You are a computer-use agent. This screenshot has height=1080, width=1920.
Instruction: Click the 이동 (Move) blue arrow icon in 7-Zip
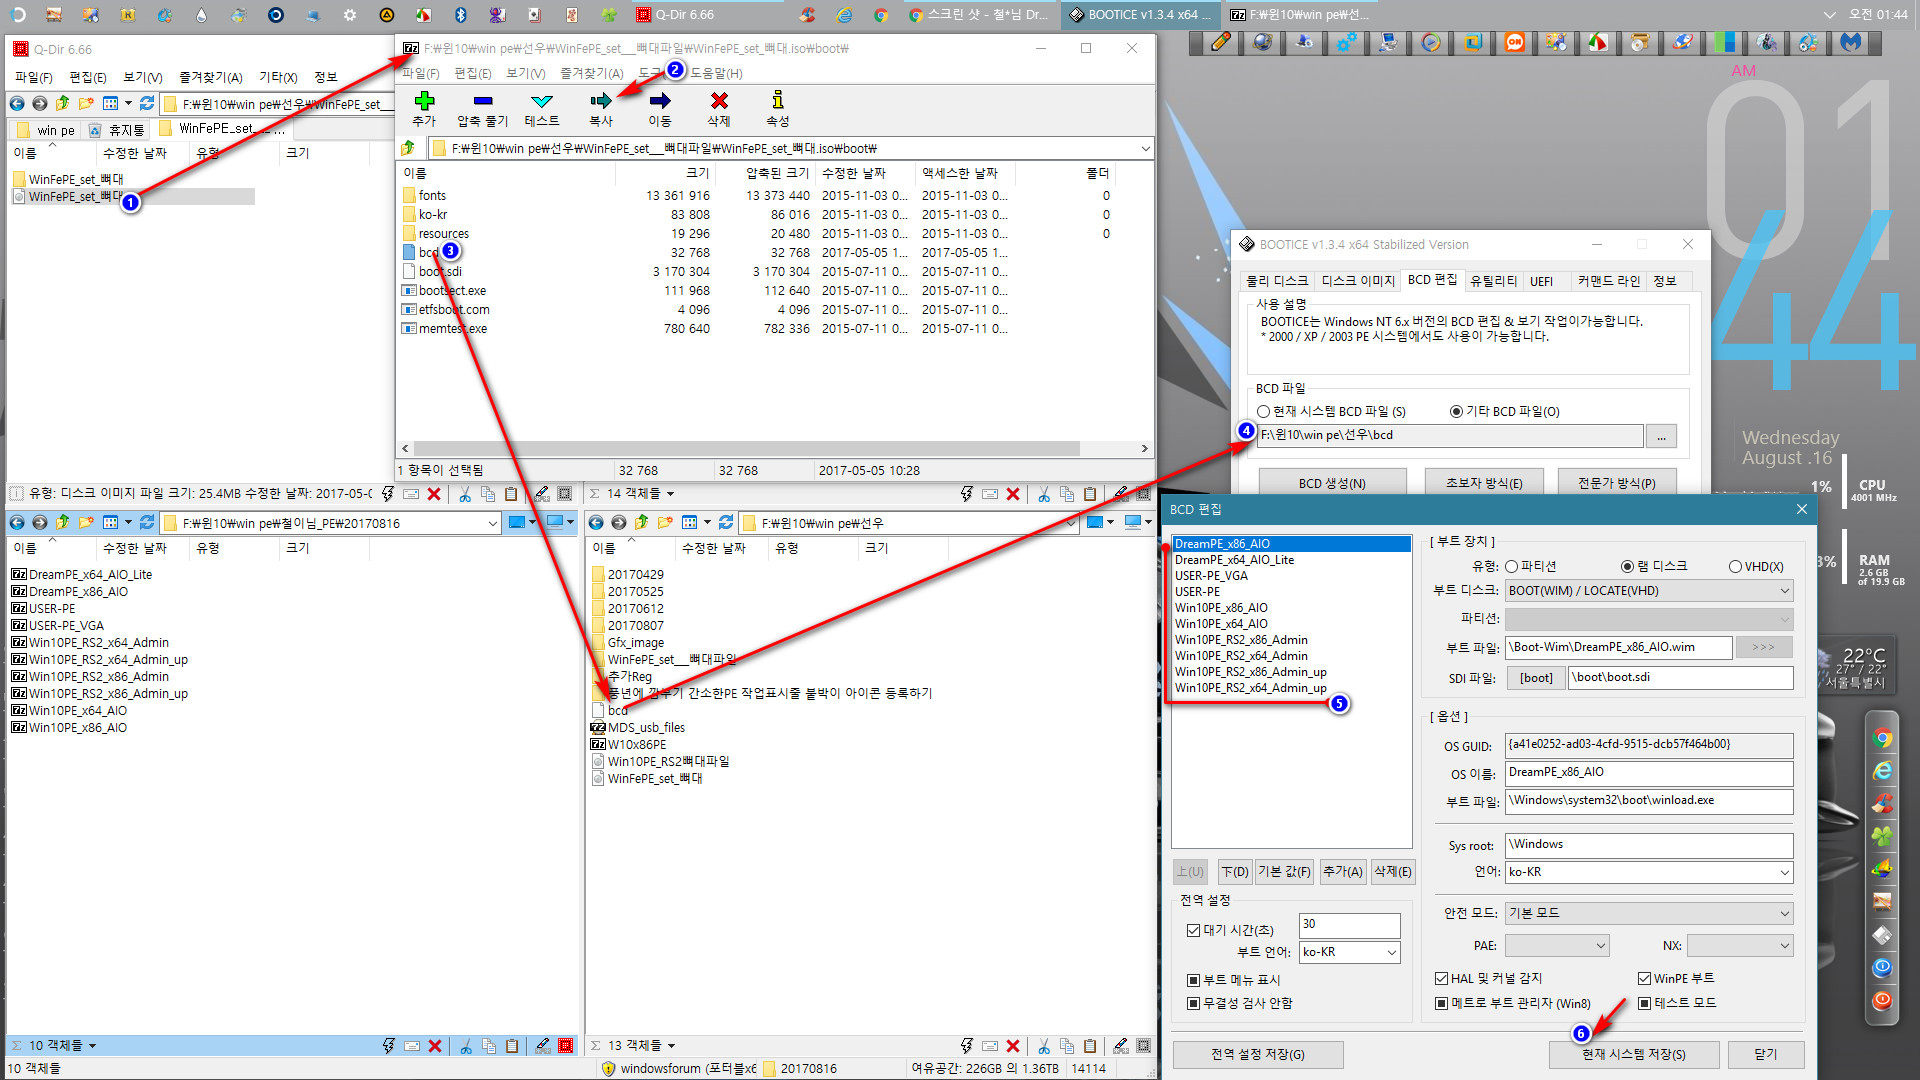(660, 101)
